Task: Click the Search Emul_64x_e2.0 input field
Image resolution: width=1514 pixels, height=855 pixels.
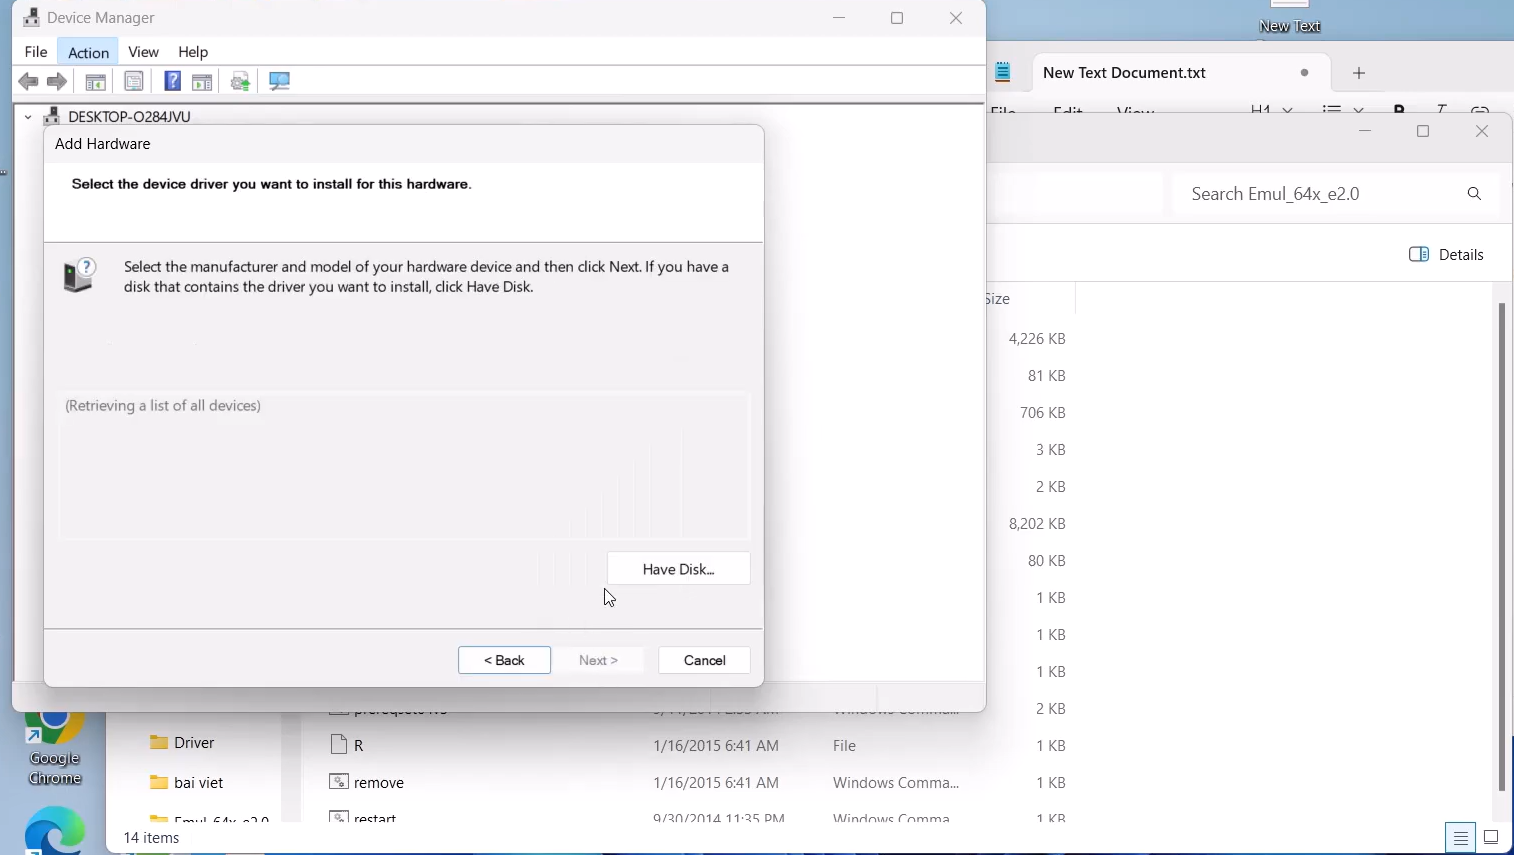Action: 1315,194
